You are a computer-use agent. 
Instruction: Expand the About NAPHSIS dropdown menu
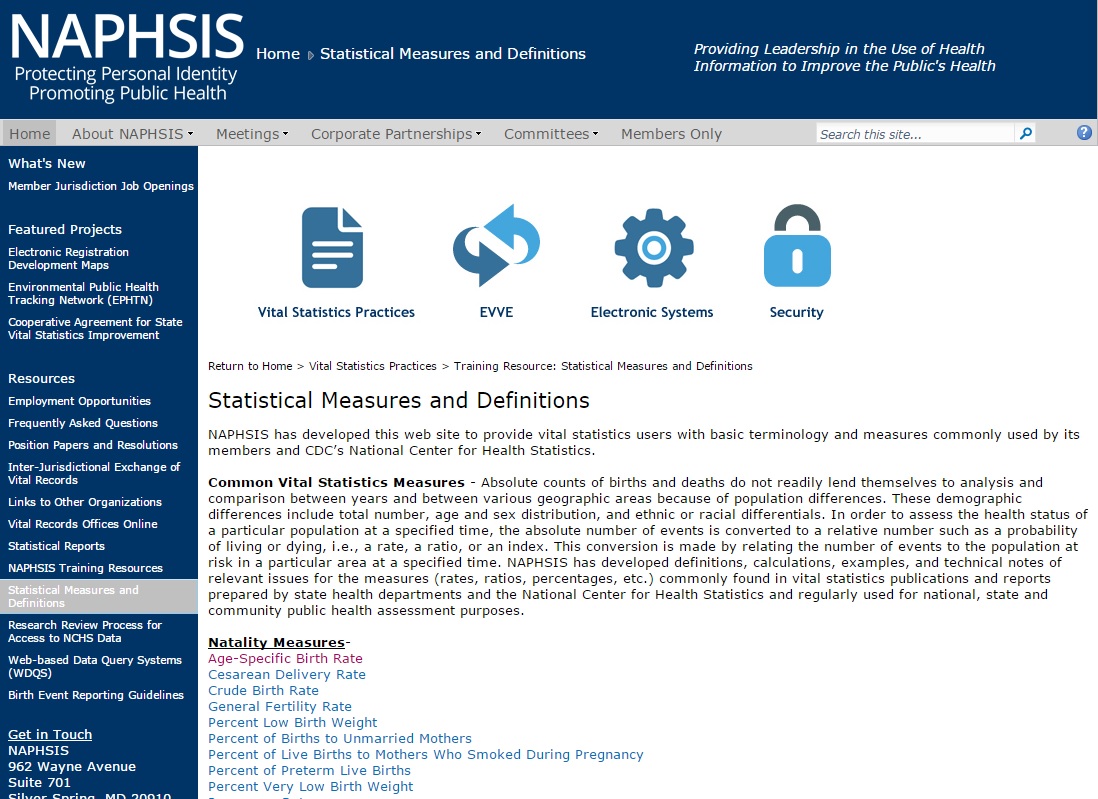click(132, 134)
